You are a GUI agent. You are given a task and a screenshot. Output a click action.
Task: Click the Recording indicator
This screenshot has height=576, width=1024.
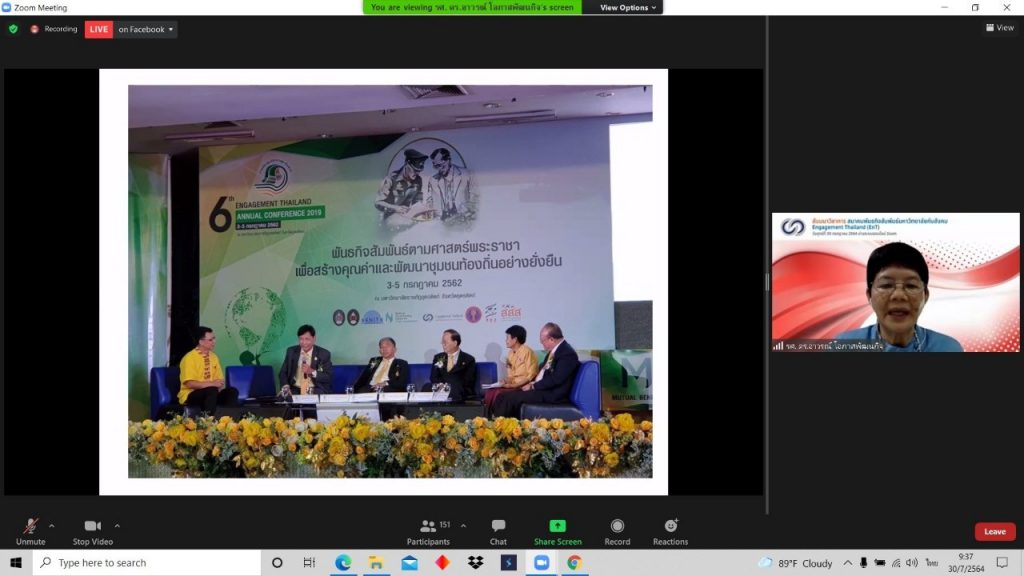click(54, 29)
